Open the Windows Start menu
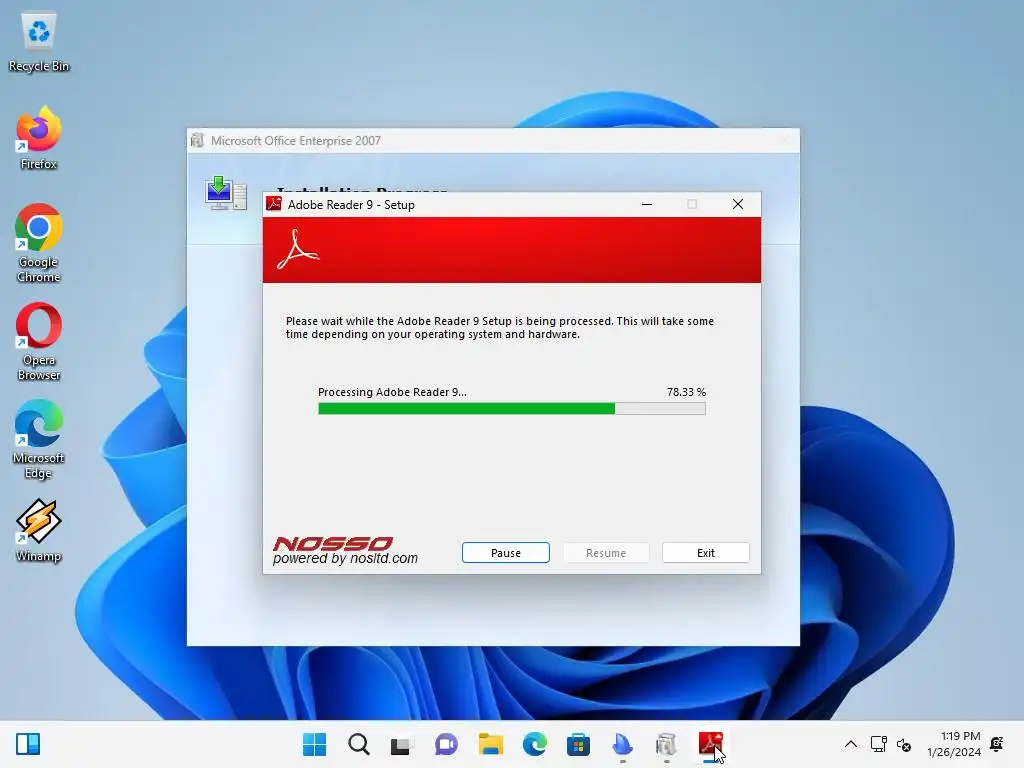 [314, 744]
